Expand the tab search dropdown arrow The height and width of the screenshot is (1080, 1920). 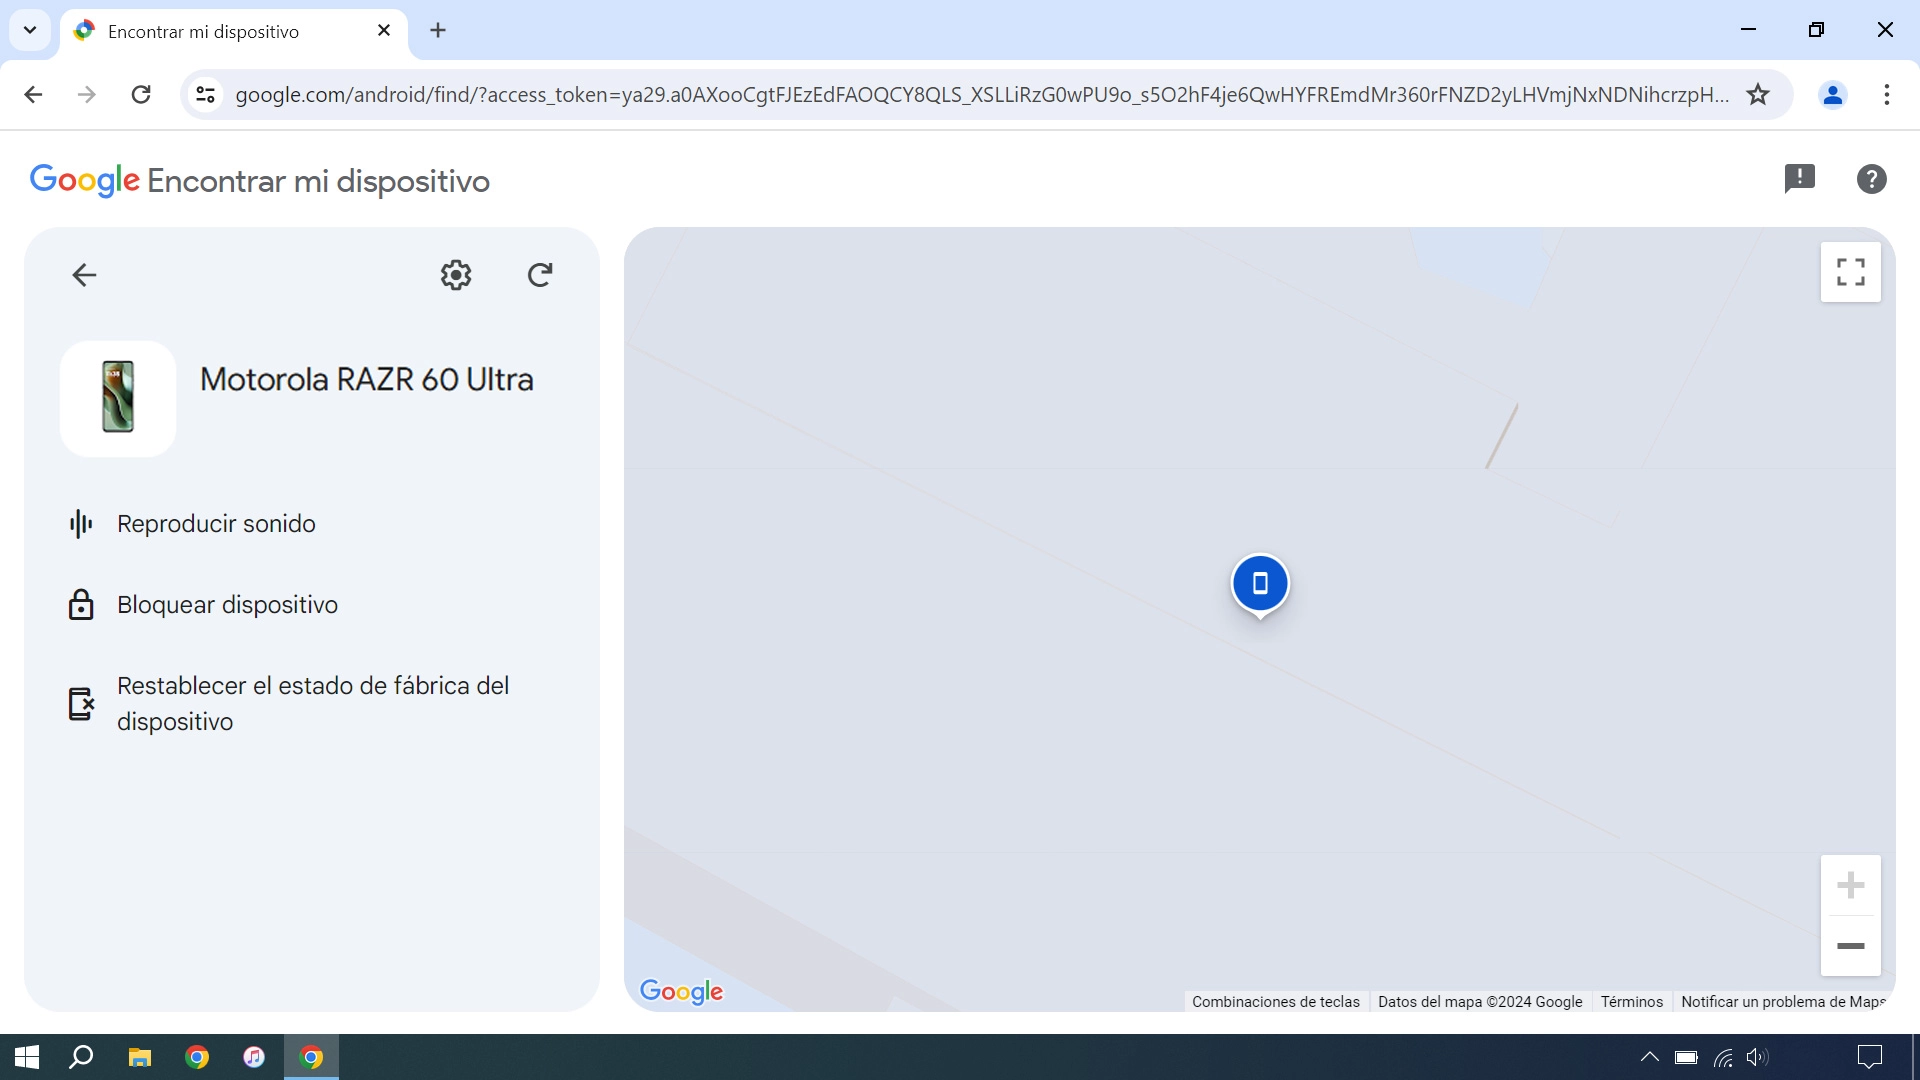[30, 30]
